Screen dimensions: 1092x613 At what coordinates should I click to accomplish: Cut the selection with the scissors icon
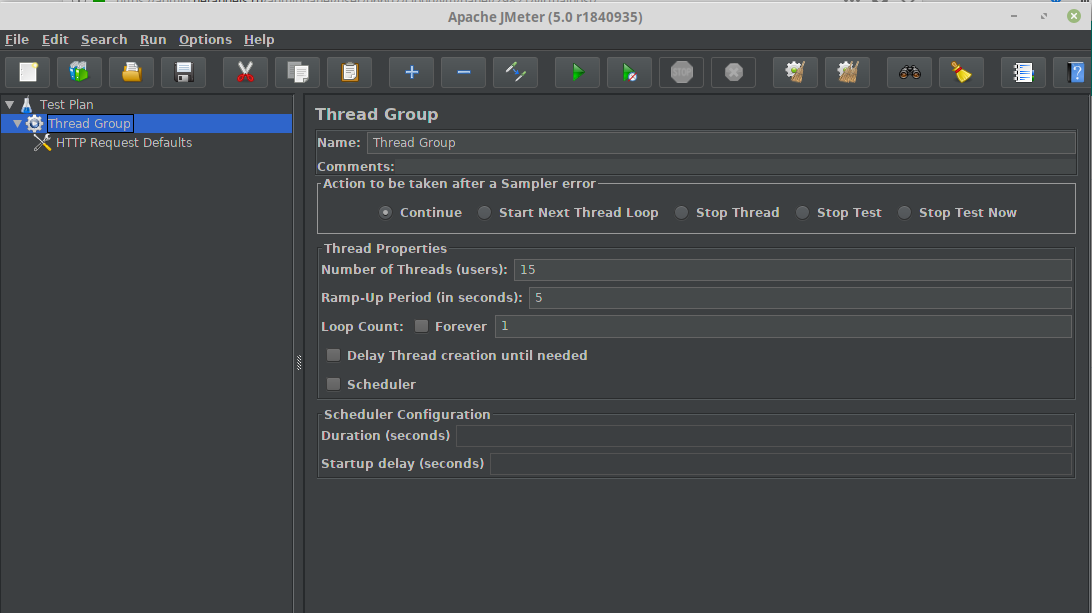pos(245,72)
